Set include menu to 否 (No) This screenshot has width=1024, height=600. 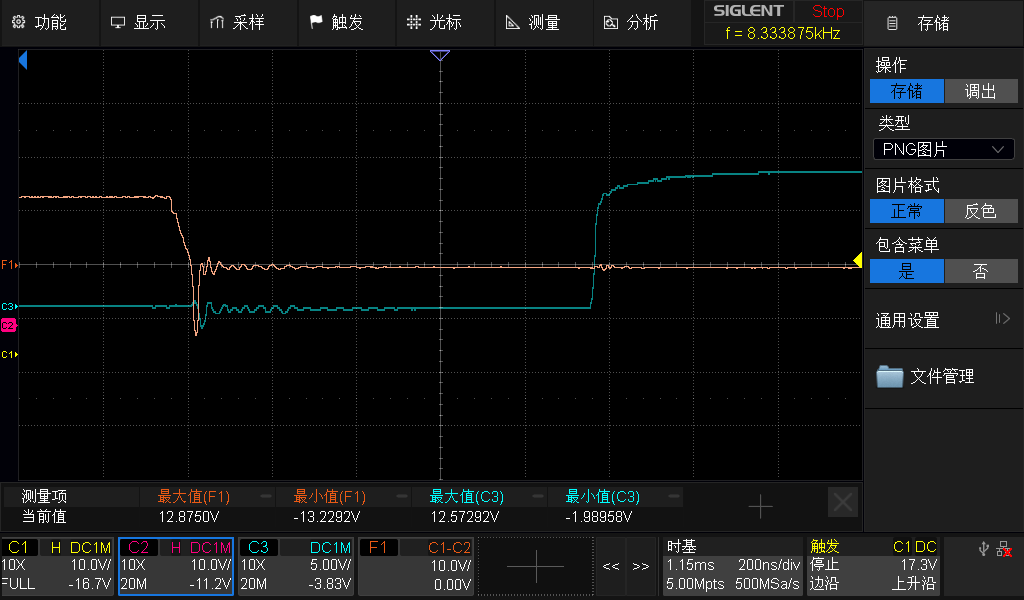click(981, 271)
